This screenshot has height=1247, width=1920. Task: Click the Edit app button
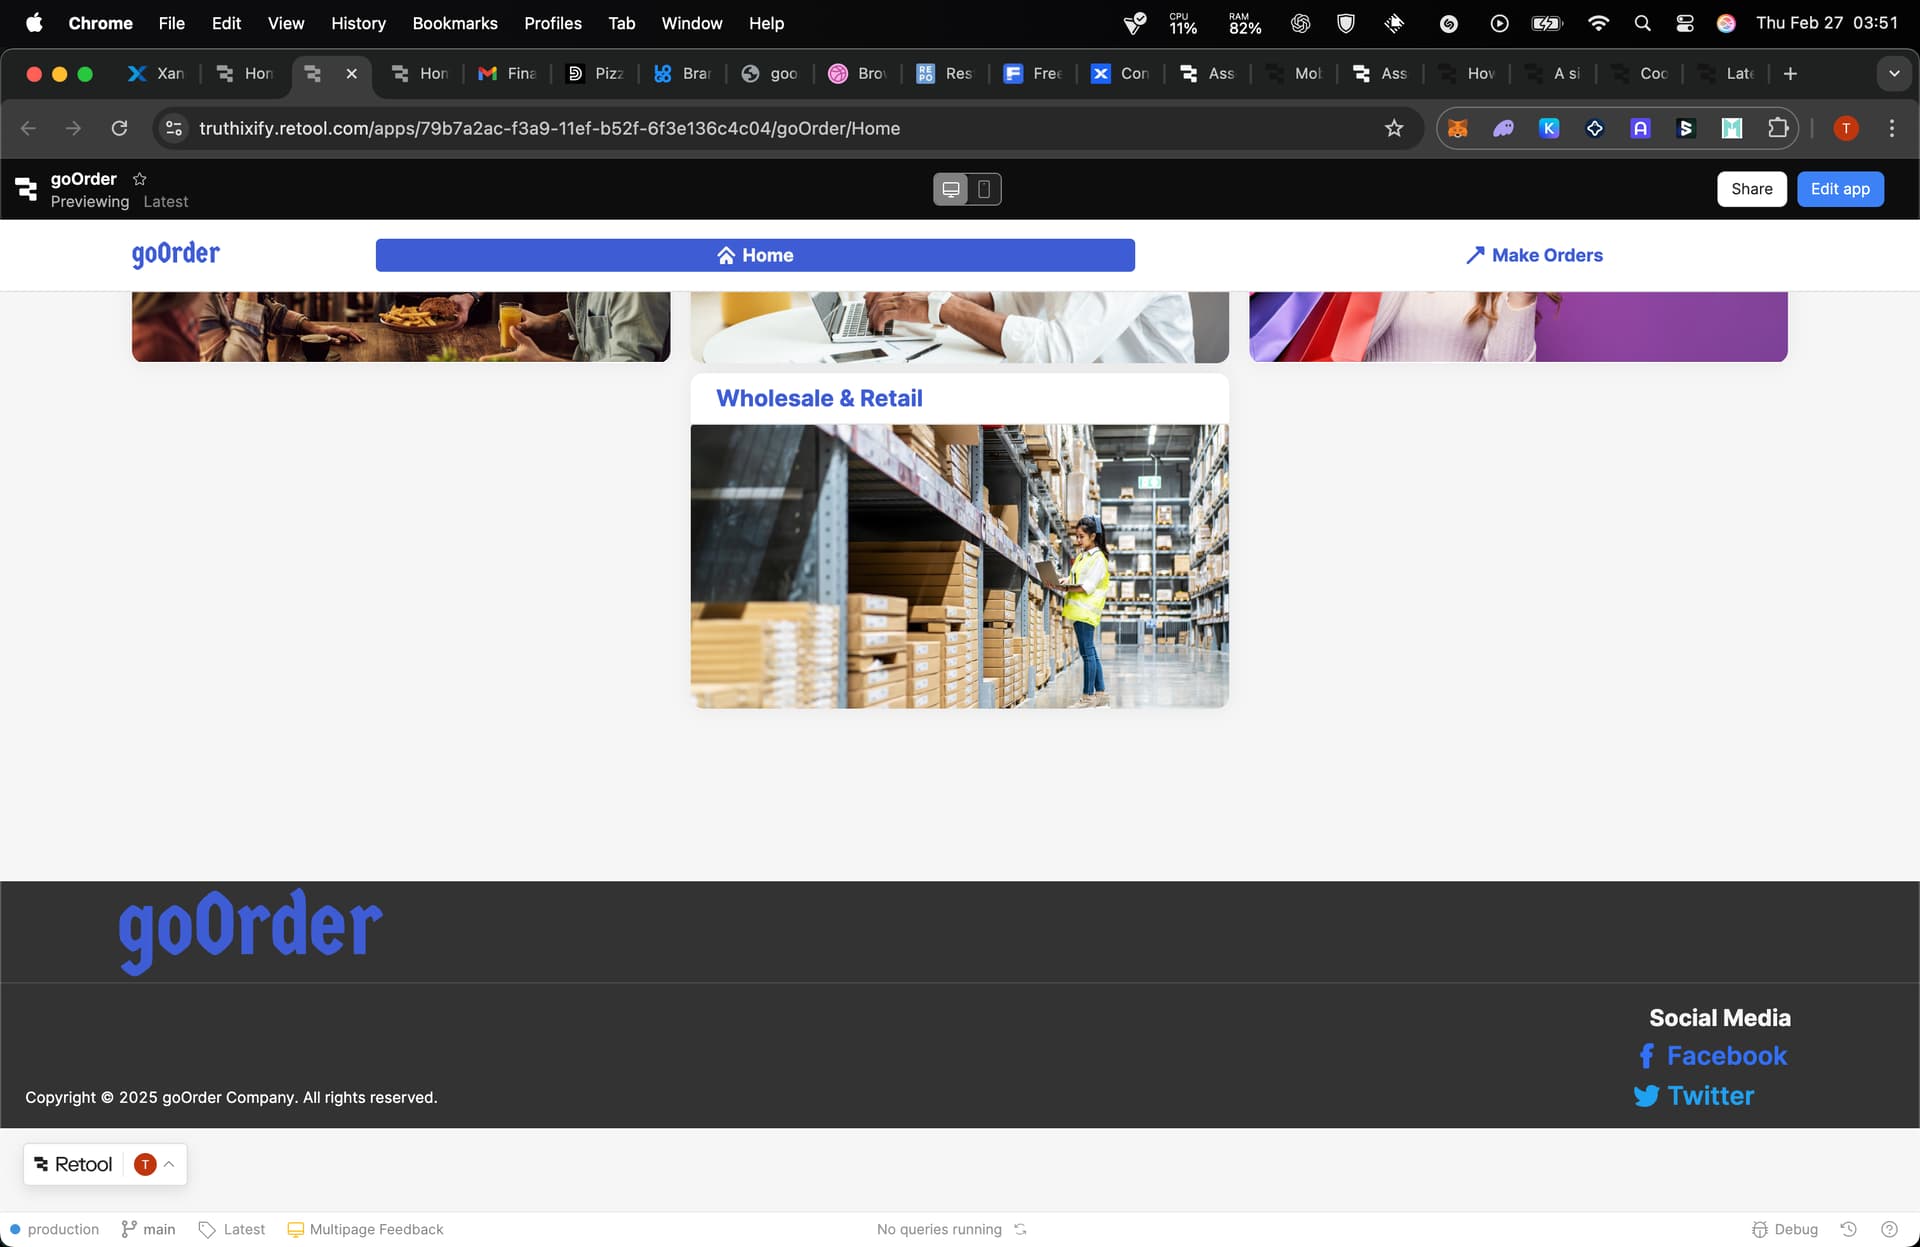1840,189
